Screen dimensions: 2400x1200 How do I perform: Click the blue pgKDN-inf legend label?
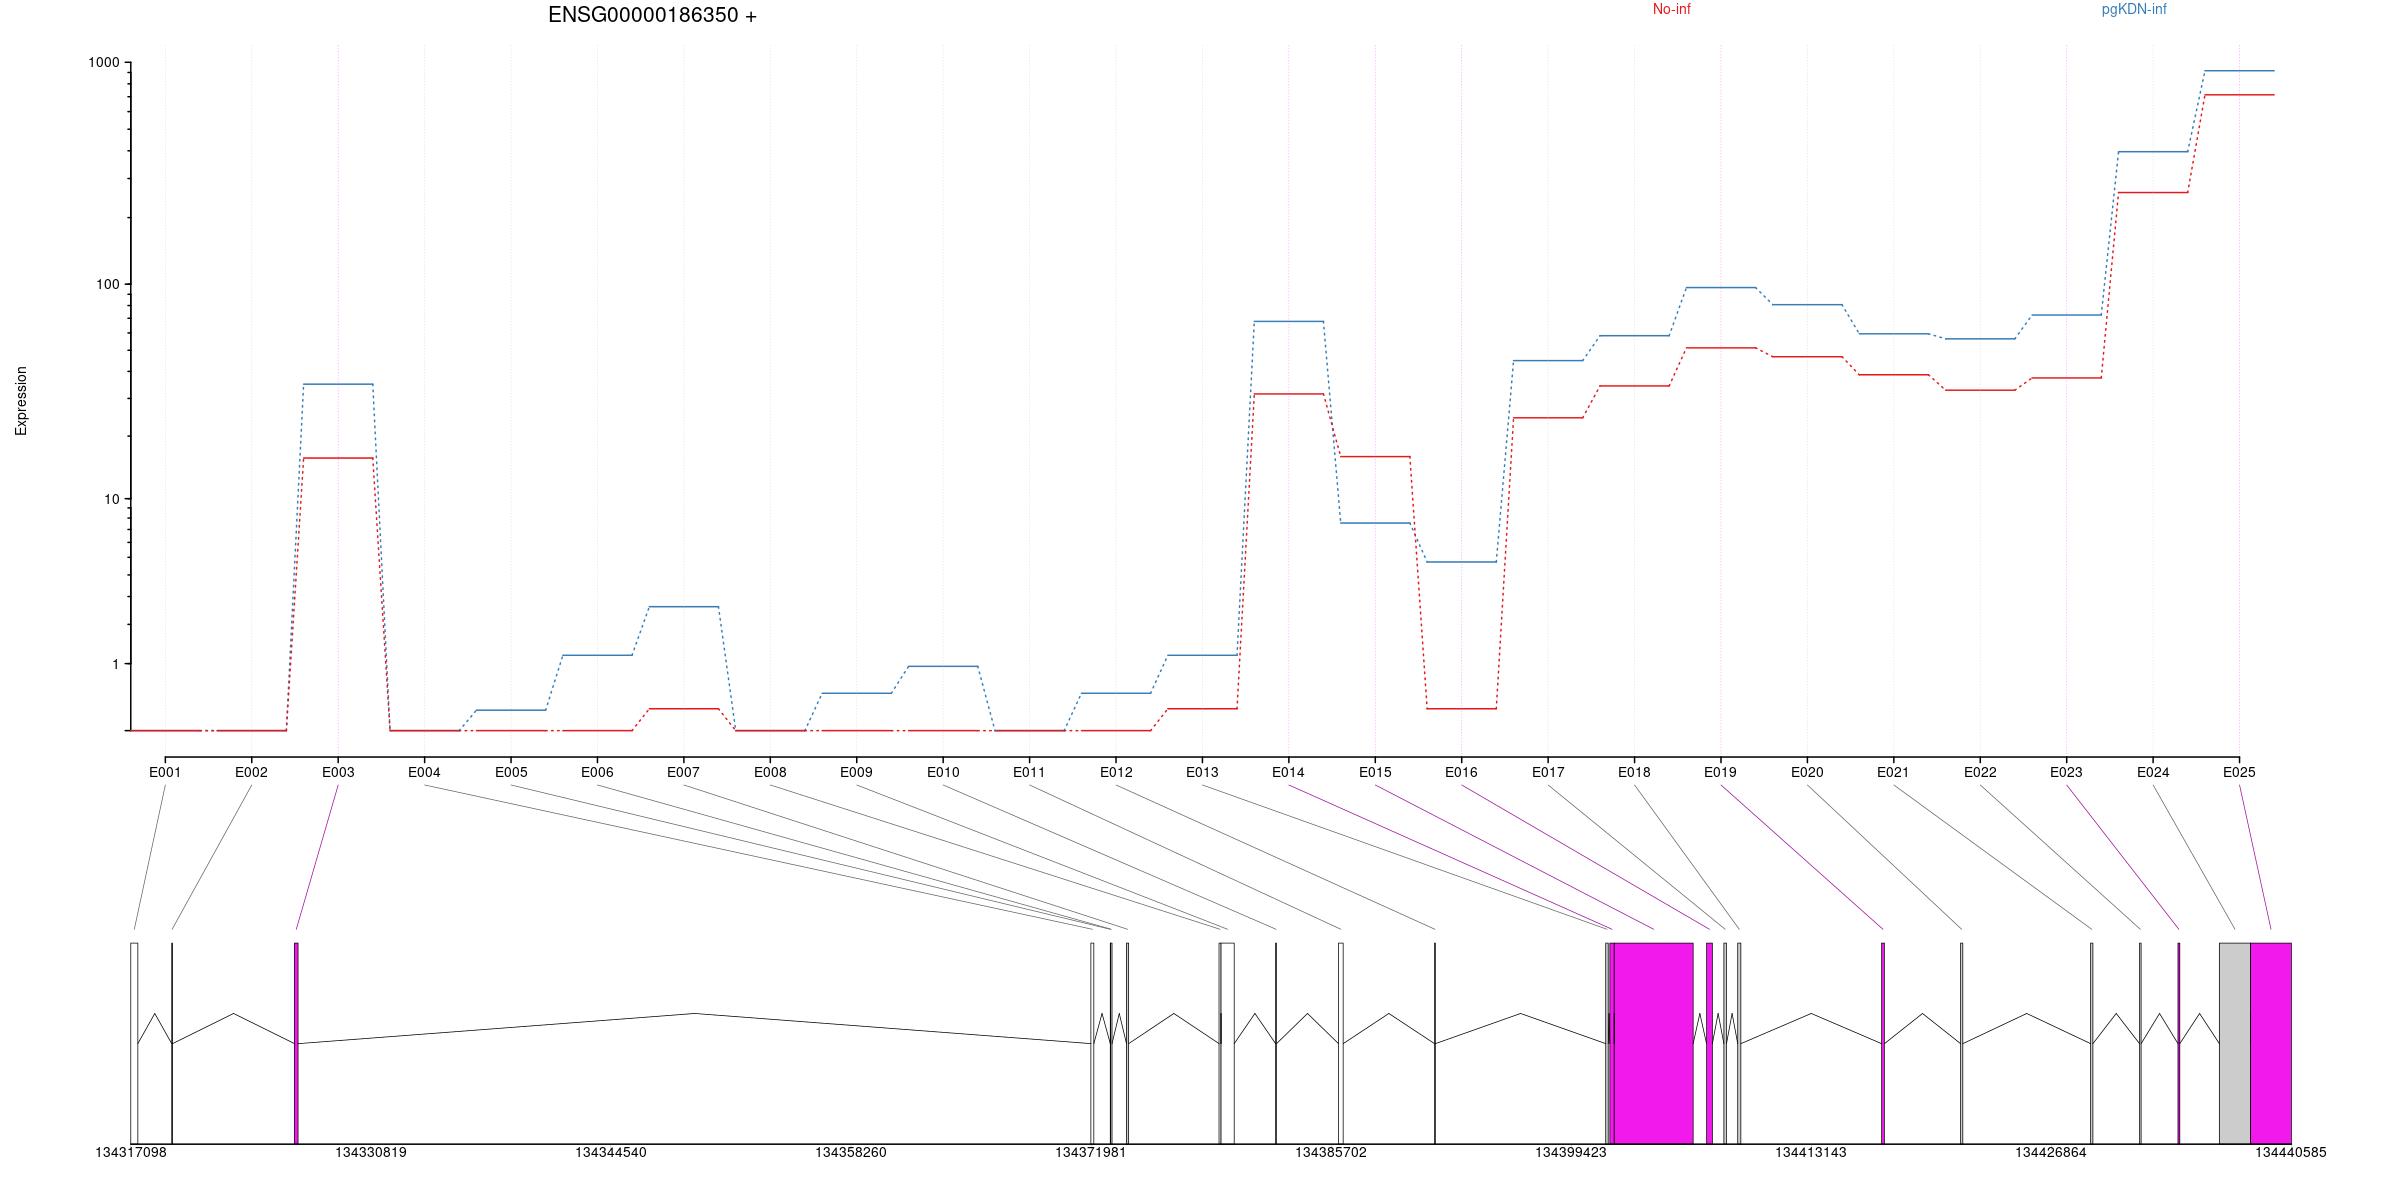coord(2133,9)
